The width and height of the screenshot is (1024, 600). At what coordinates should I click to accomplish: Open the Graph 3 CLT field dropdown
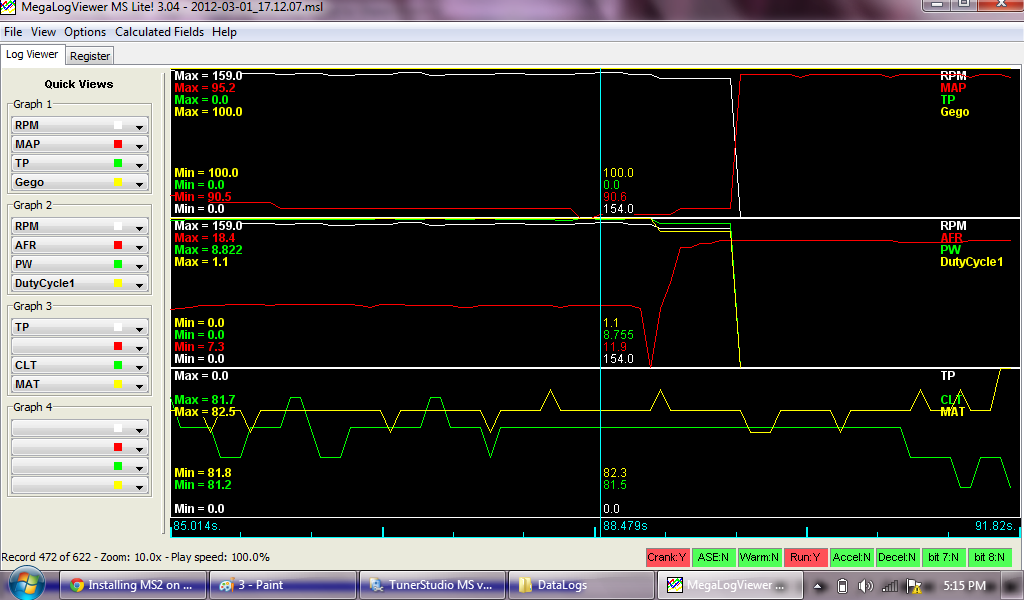pos(140,365)
